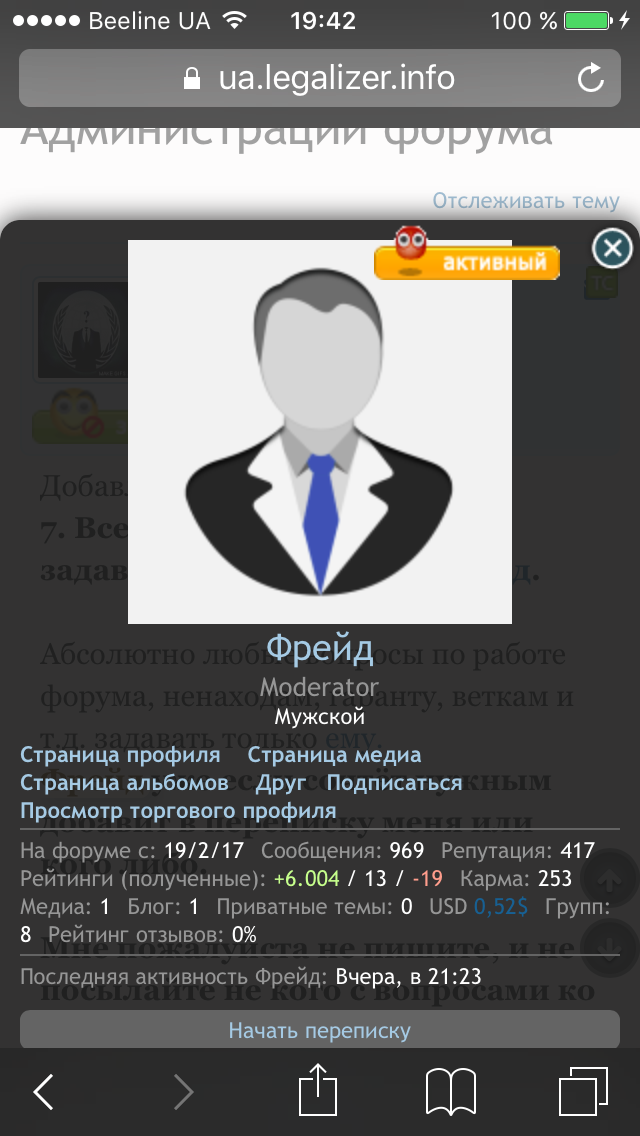The height and width of the screenshot is (1136, 640).
Task: Open Просмотр торгового профиля link
Action: [x=178, y=810]
